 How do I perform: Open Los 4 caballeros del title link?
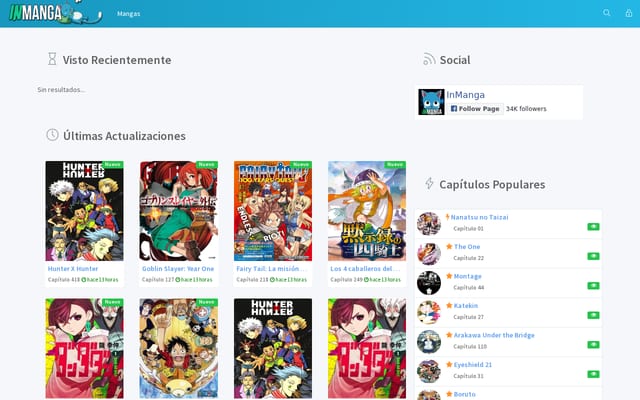point(365,269)
